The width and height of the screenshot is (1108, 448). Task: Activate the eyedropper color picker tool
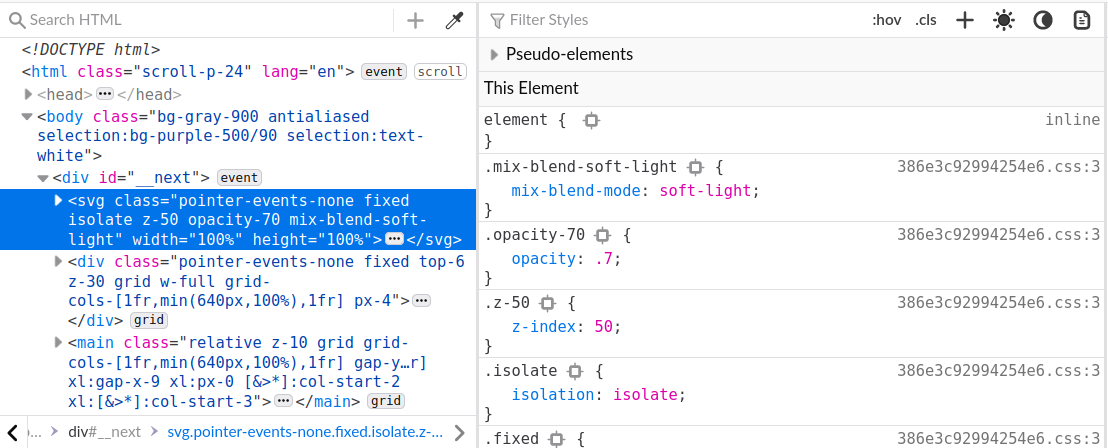[454, 20]
